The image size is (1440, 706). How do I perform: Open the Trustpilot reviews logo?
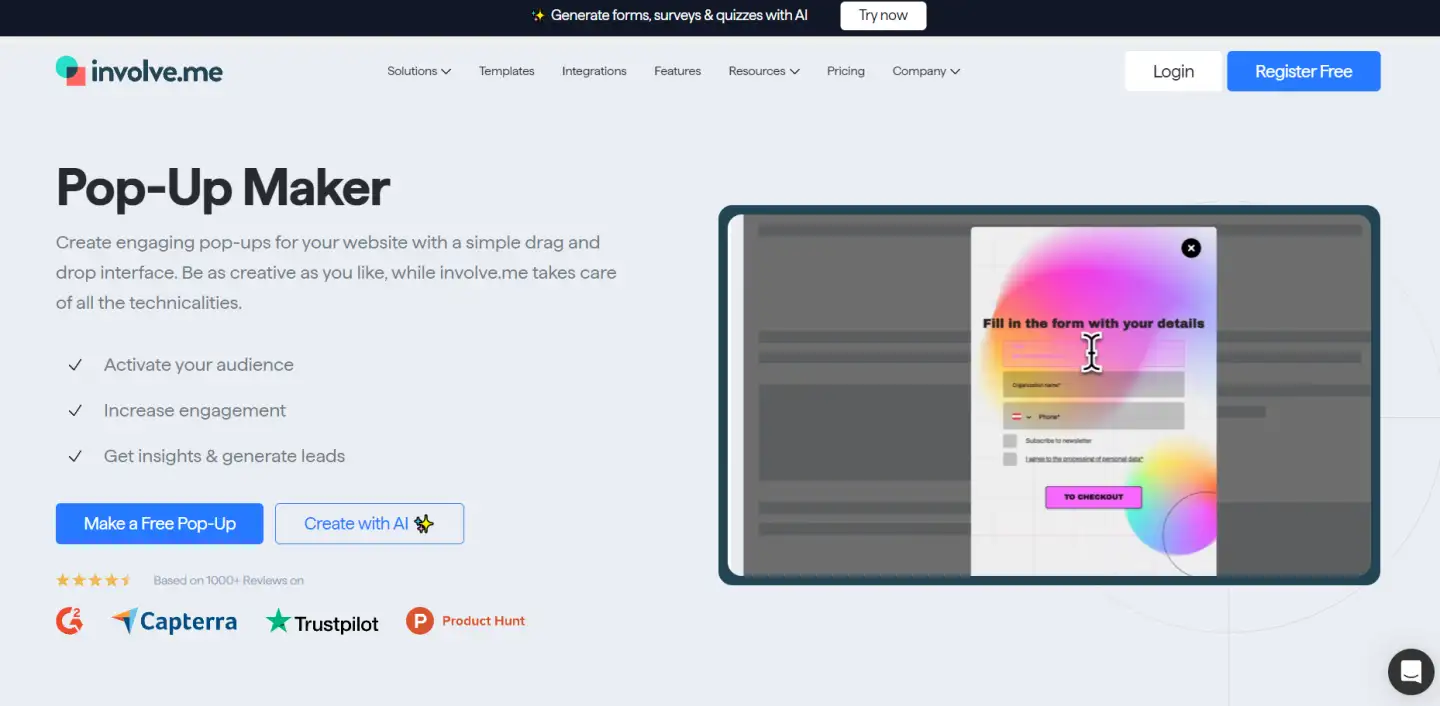click(322, 622)
